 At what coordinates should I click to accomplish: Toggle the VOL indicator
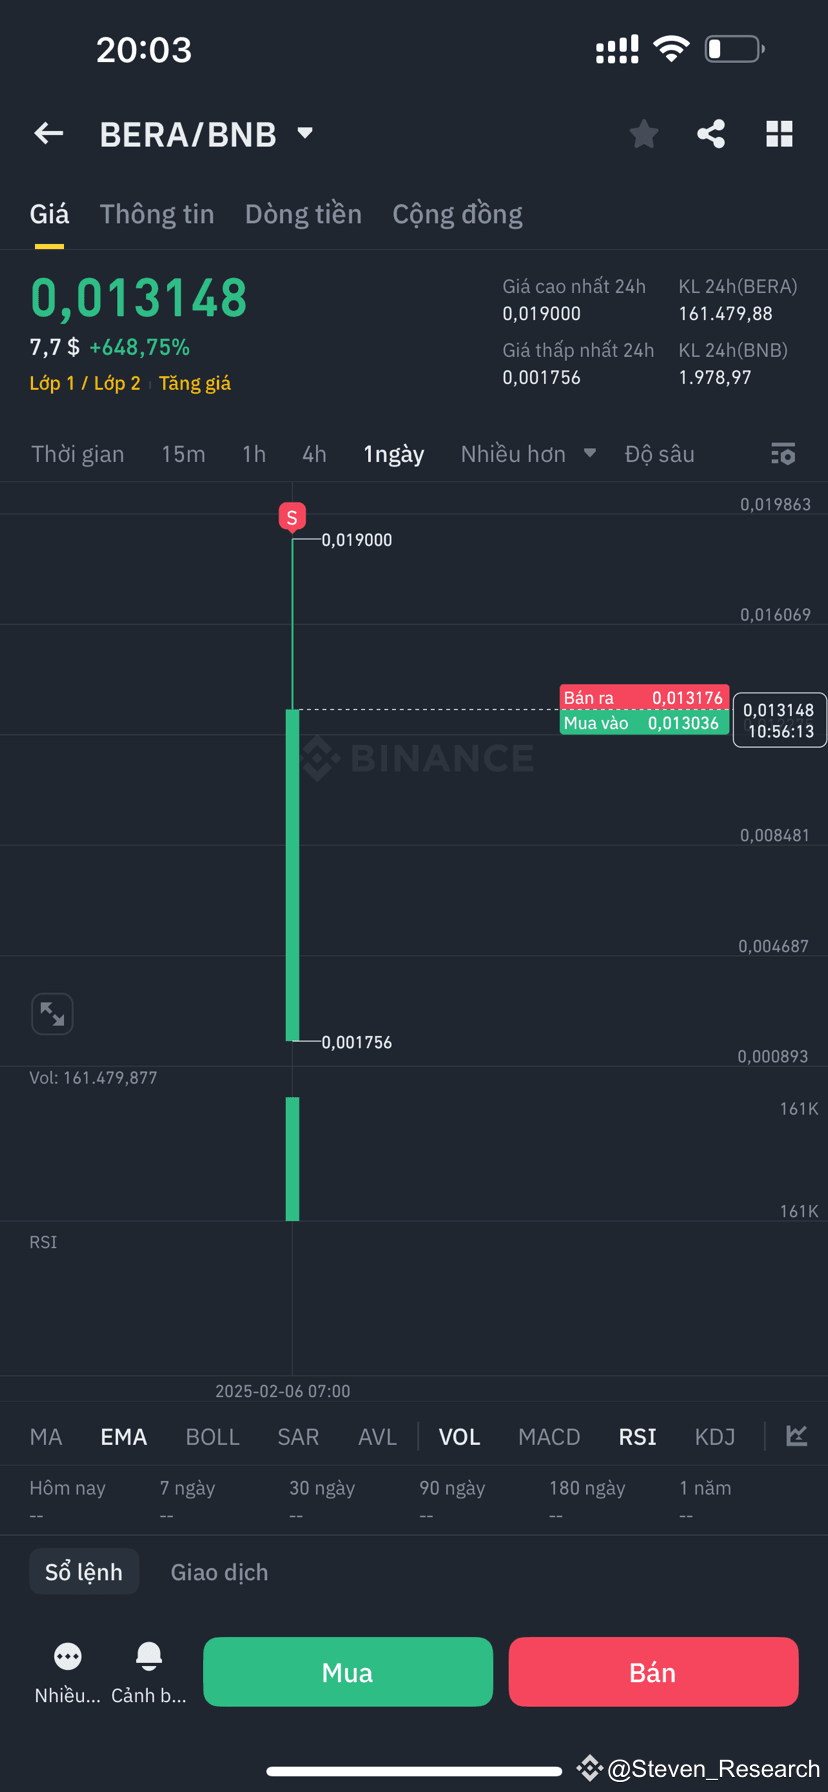coord(460,1437)
